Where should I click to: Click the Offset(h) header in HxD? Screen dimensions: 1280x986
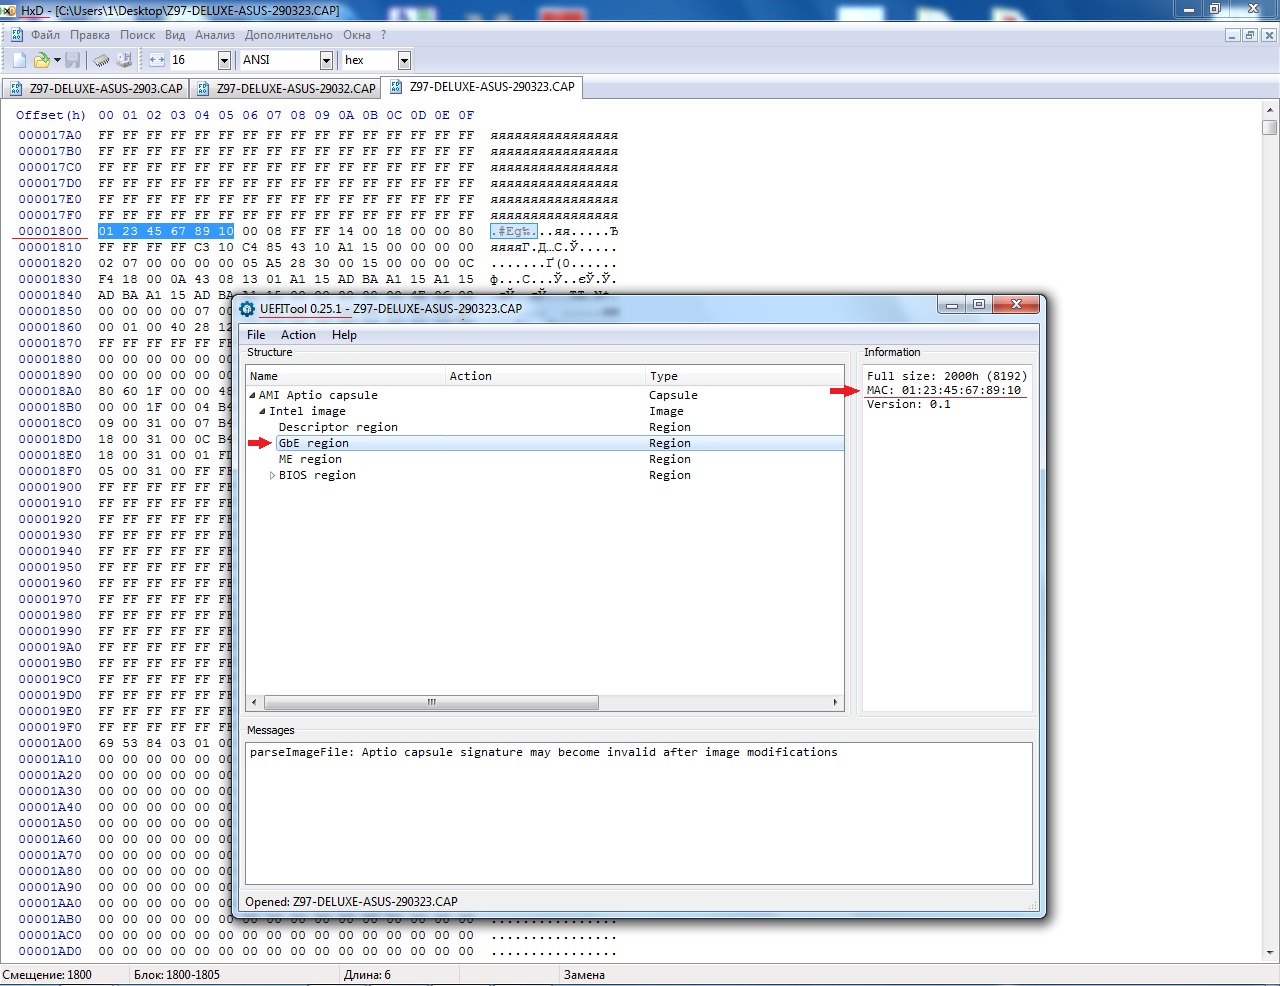[x=51, y=115]
